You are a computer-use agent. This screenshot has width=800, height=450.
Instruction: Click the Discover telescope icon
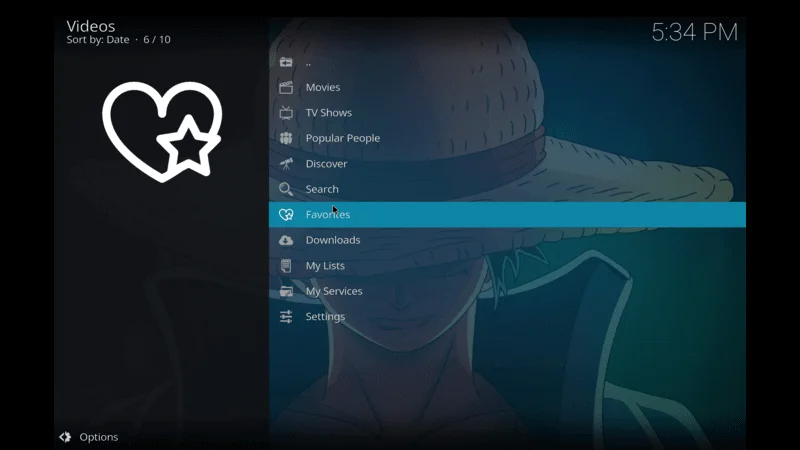coord(286,164)
